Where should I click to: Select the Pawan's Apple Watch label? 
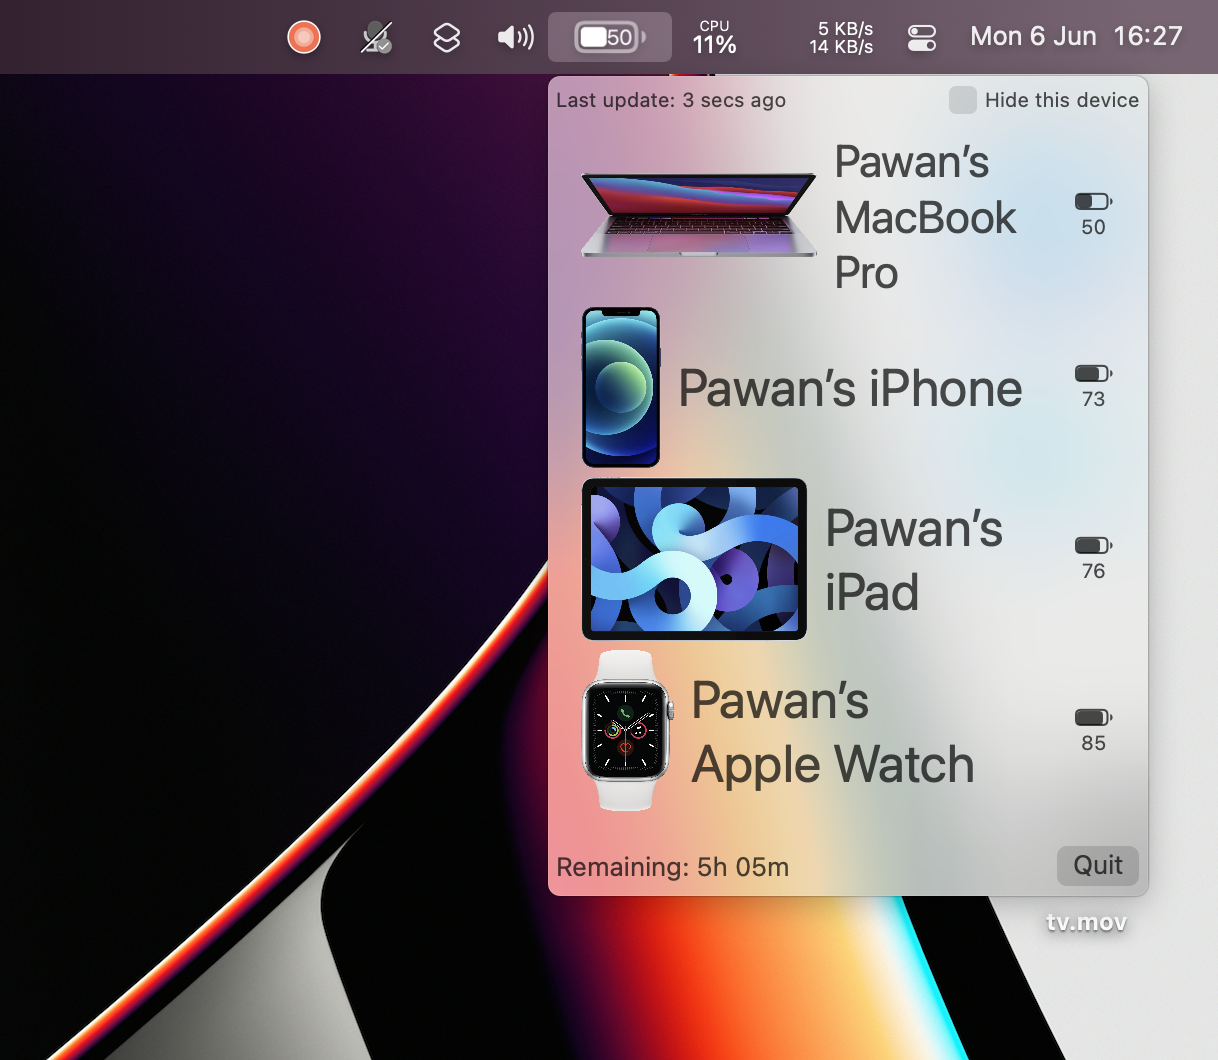[x=833, y=732]
